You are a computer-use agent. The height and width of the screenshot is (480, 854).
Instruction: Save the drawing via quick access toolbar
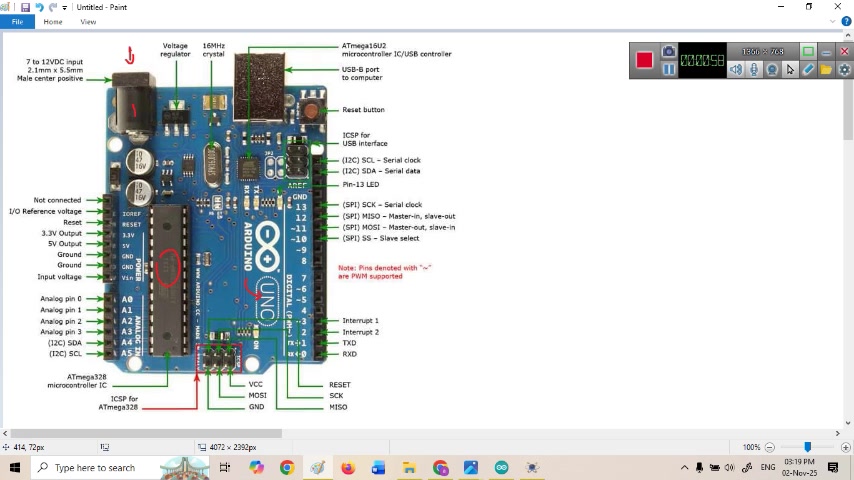25,7
